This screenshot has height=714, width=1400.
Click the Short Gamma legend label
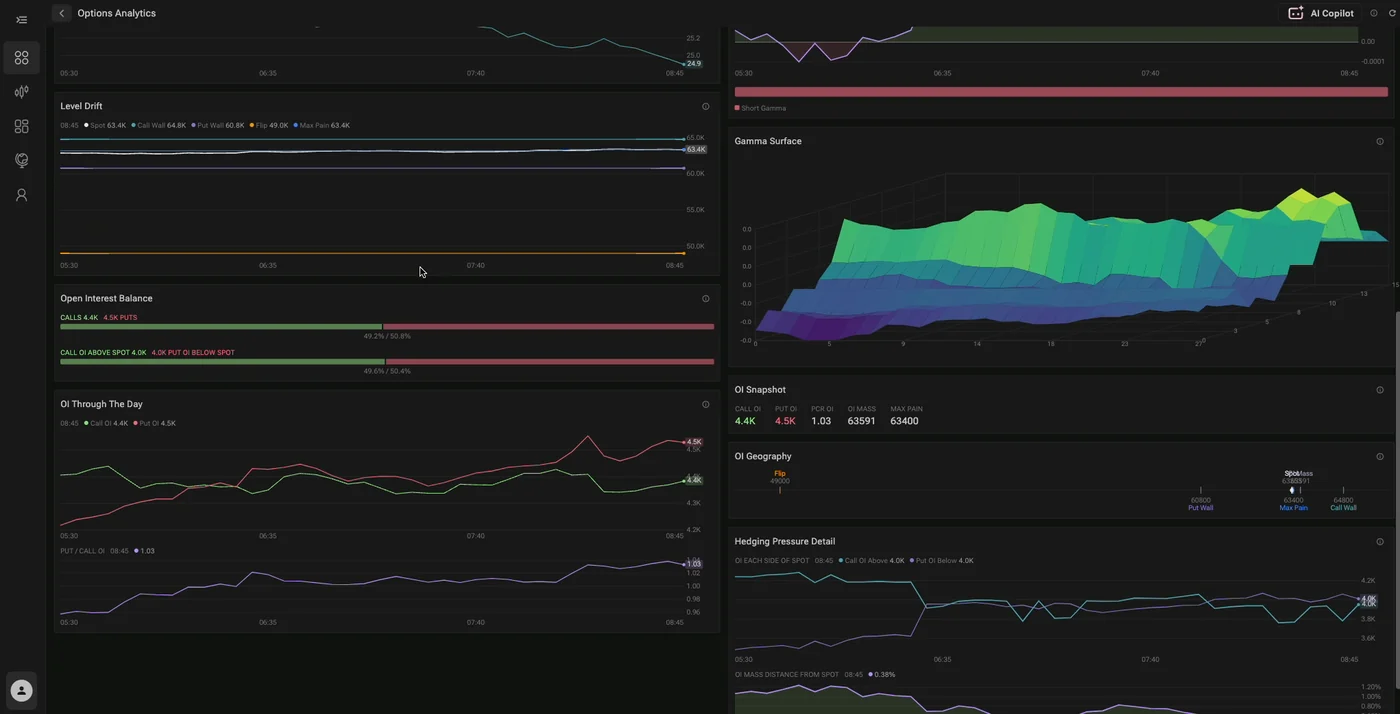coord(760,108)
